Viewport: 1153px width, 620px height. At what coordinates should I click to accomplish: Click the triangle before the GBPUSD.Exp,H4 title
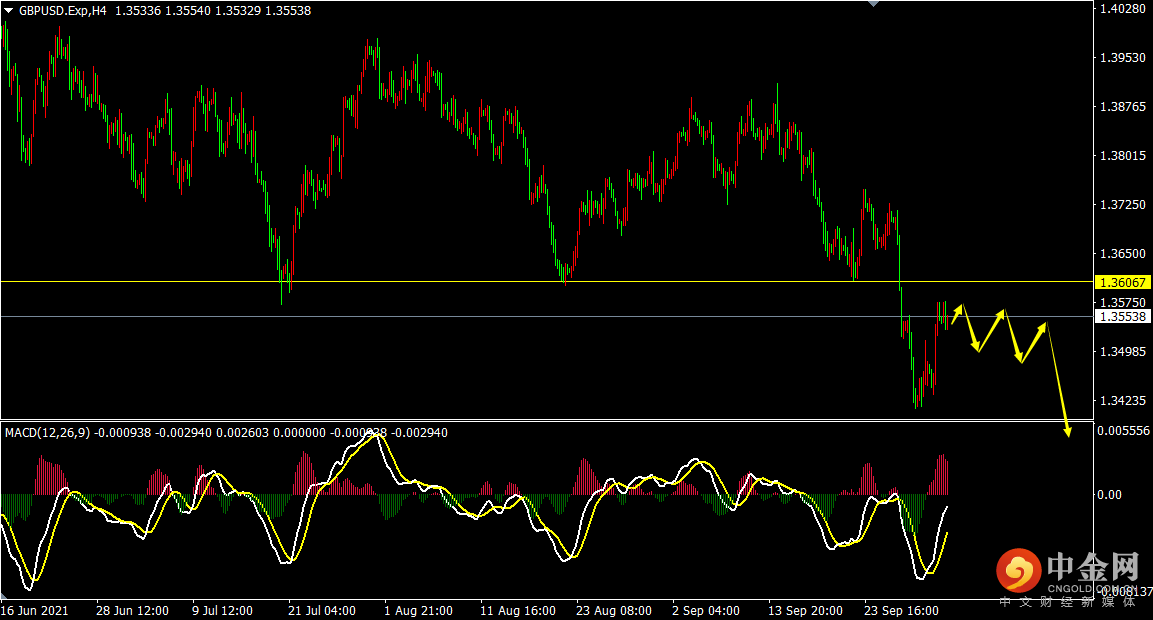coord(9,10)
